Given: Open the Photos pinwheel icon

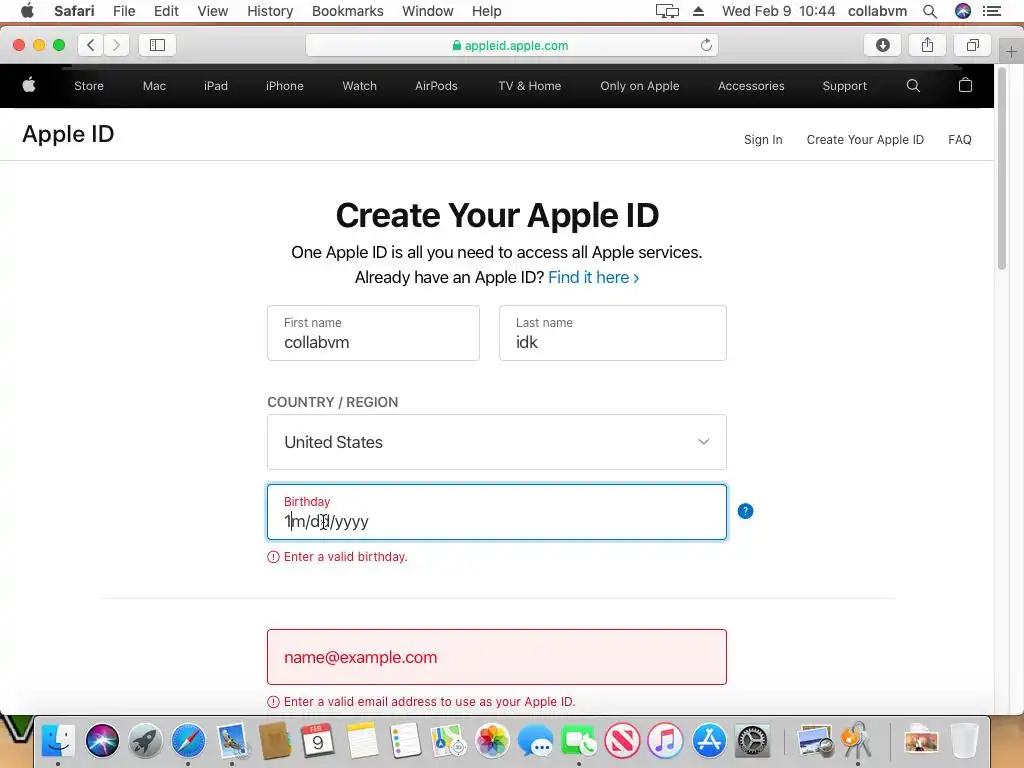Looking at the screenshot, I should 492,741.
